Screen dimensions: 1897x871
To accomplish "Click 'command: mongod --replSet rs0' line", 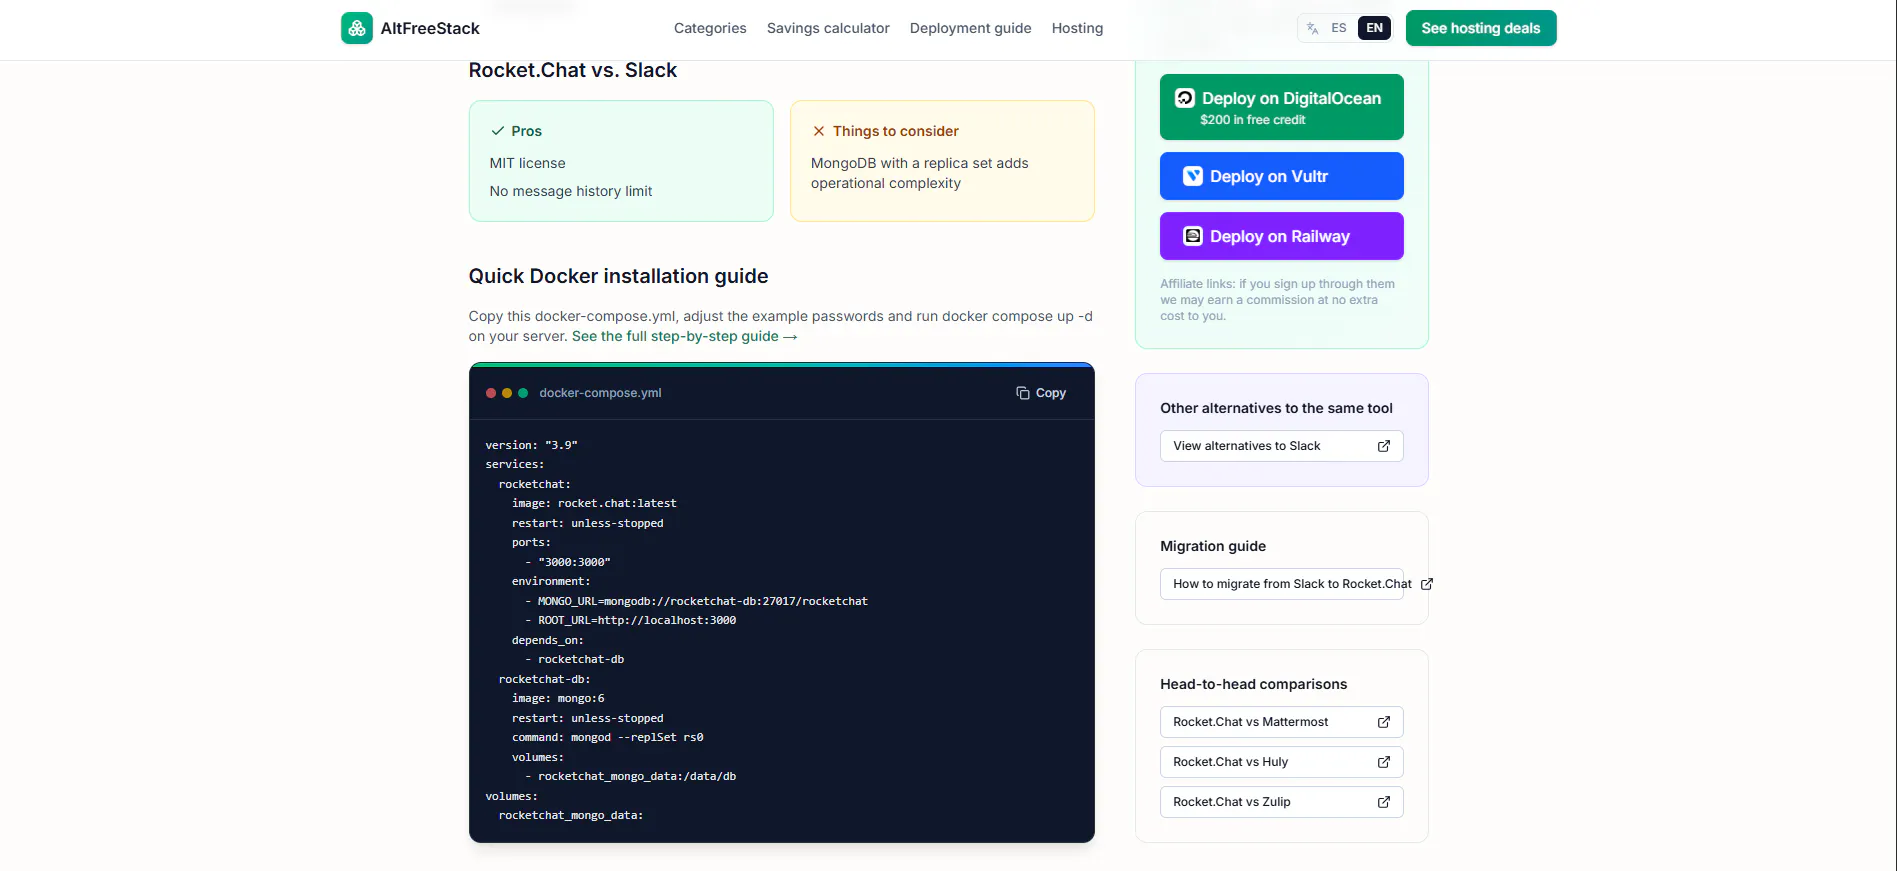I will coord(608,737).
